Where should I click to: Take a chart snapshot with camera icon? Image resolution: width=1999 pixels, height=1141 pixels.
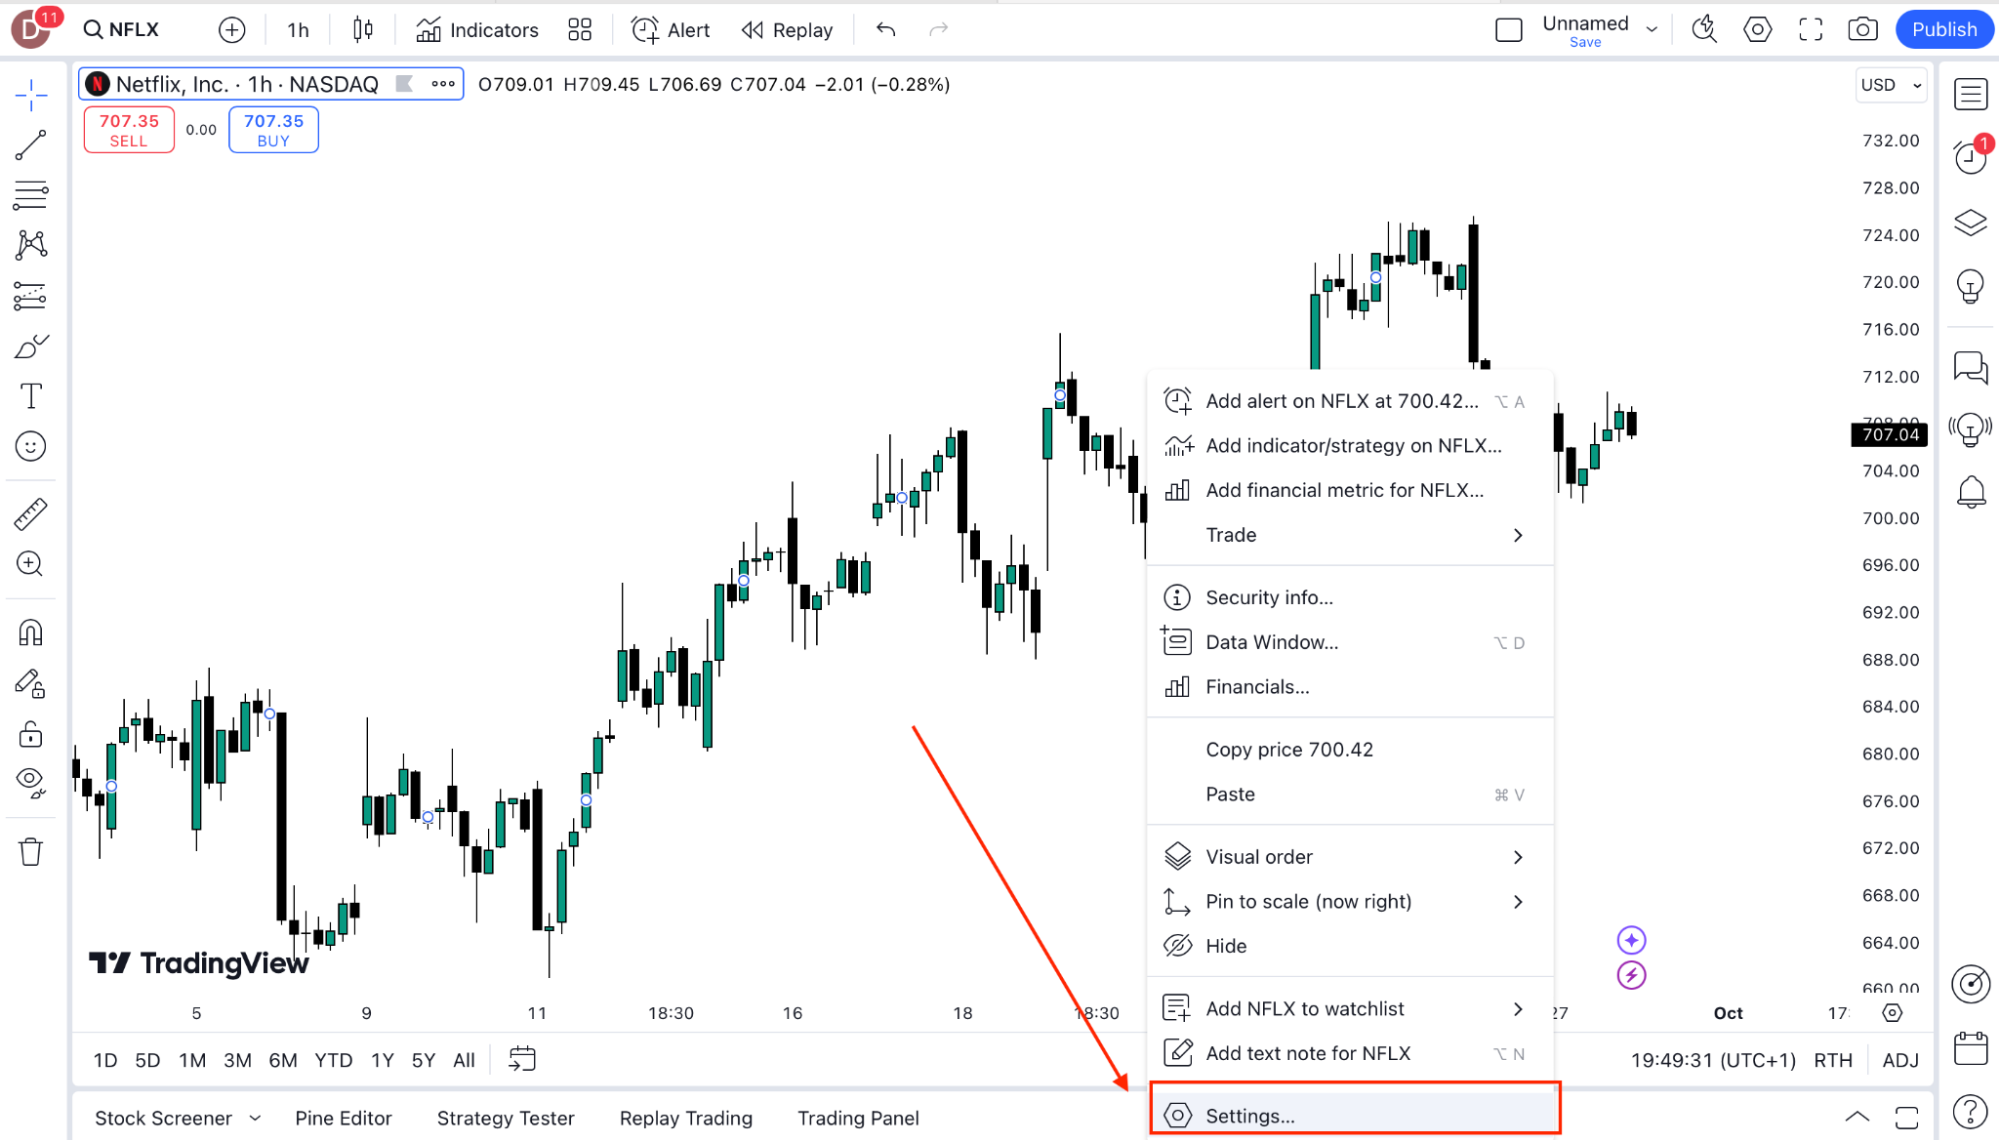(1862, 29)
